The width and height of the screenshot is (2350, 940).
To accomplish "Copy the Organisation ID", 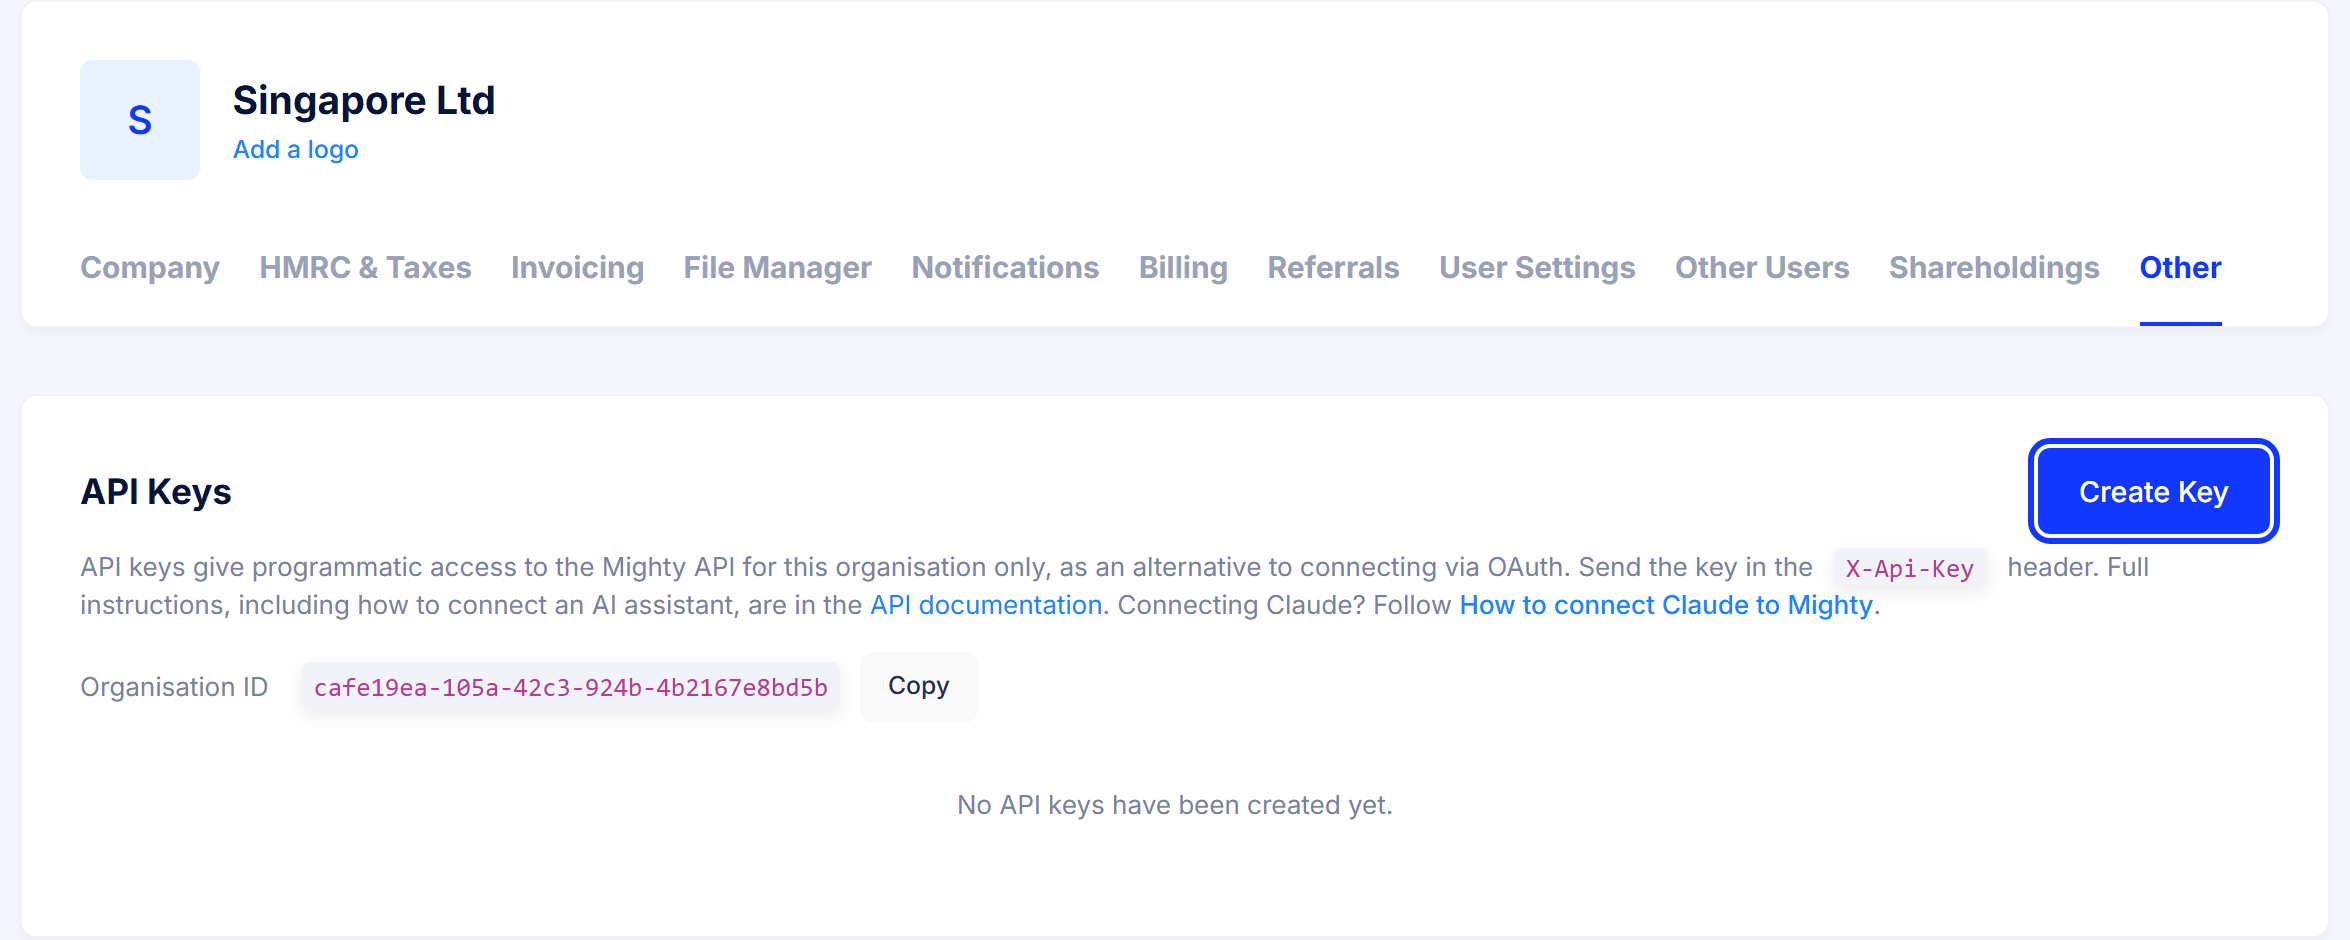I will (x=918, y=686).
